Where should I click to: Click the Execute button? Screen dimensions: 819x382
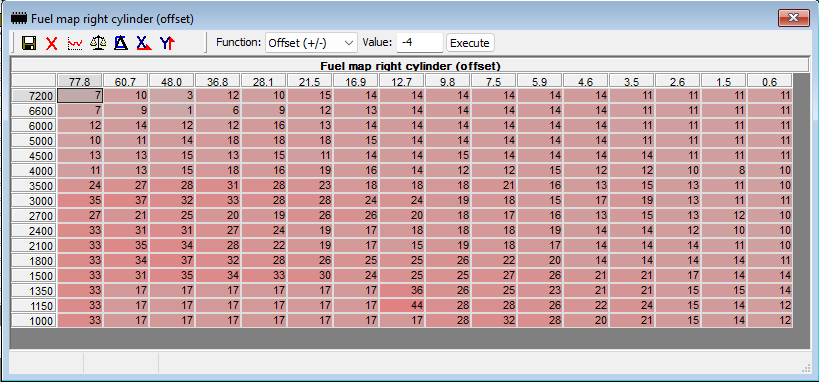[x=470, y=43]
